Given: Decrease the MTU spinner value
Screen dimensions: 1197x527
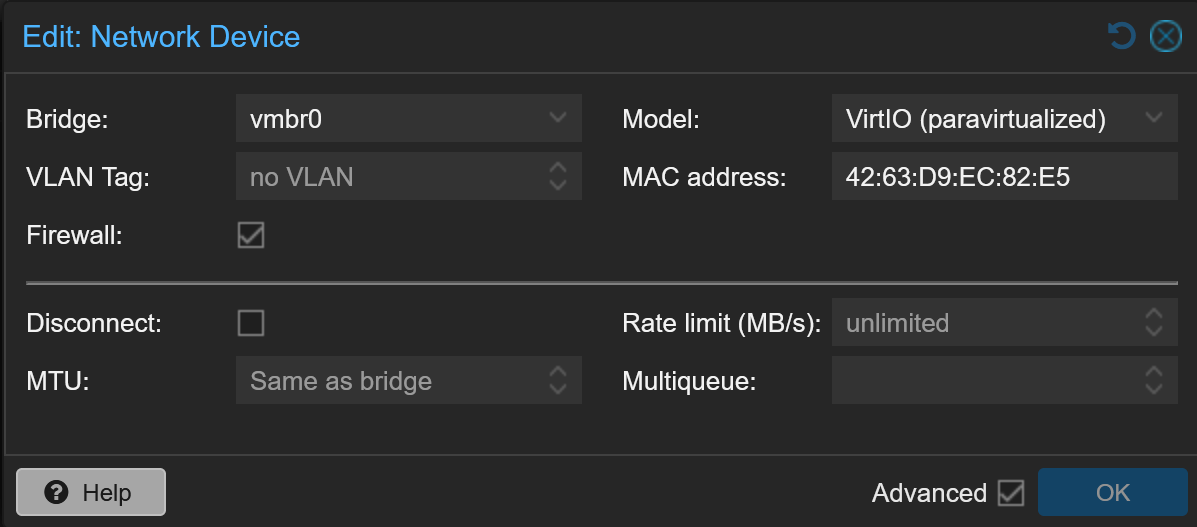Looking at the screenshot, I should click(558, 390).
